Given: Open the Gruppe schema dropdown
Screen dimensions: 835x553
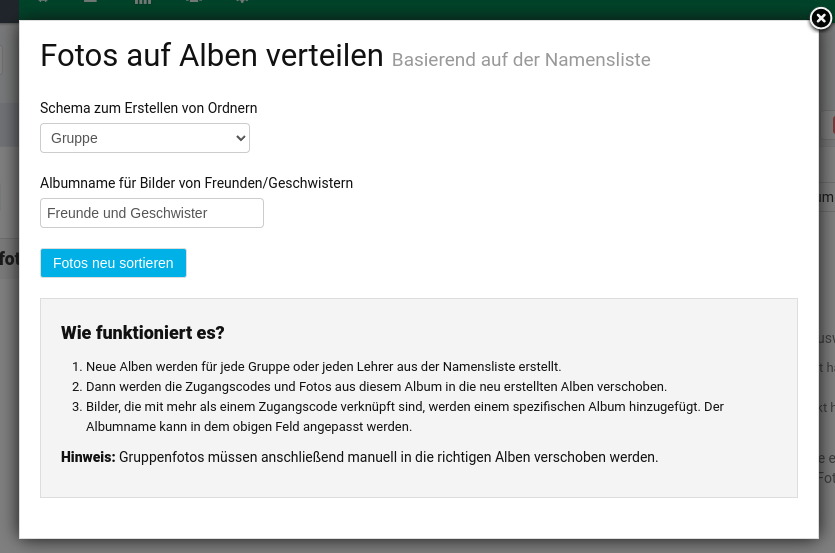Looking at the screenshot, I should [x=145, y=138].
